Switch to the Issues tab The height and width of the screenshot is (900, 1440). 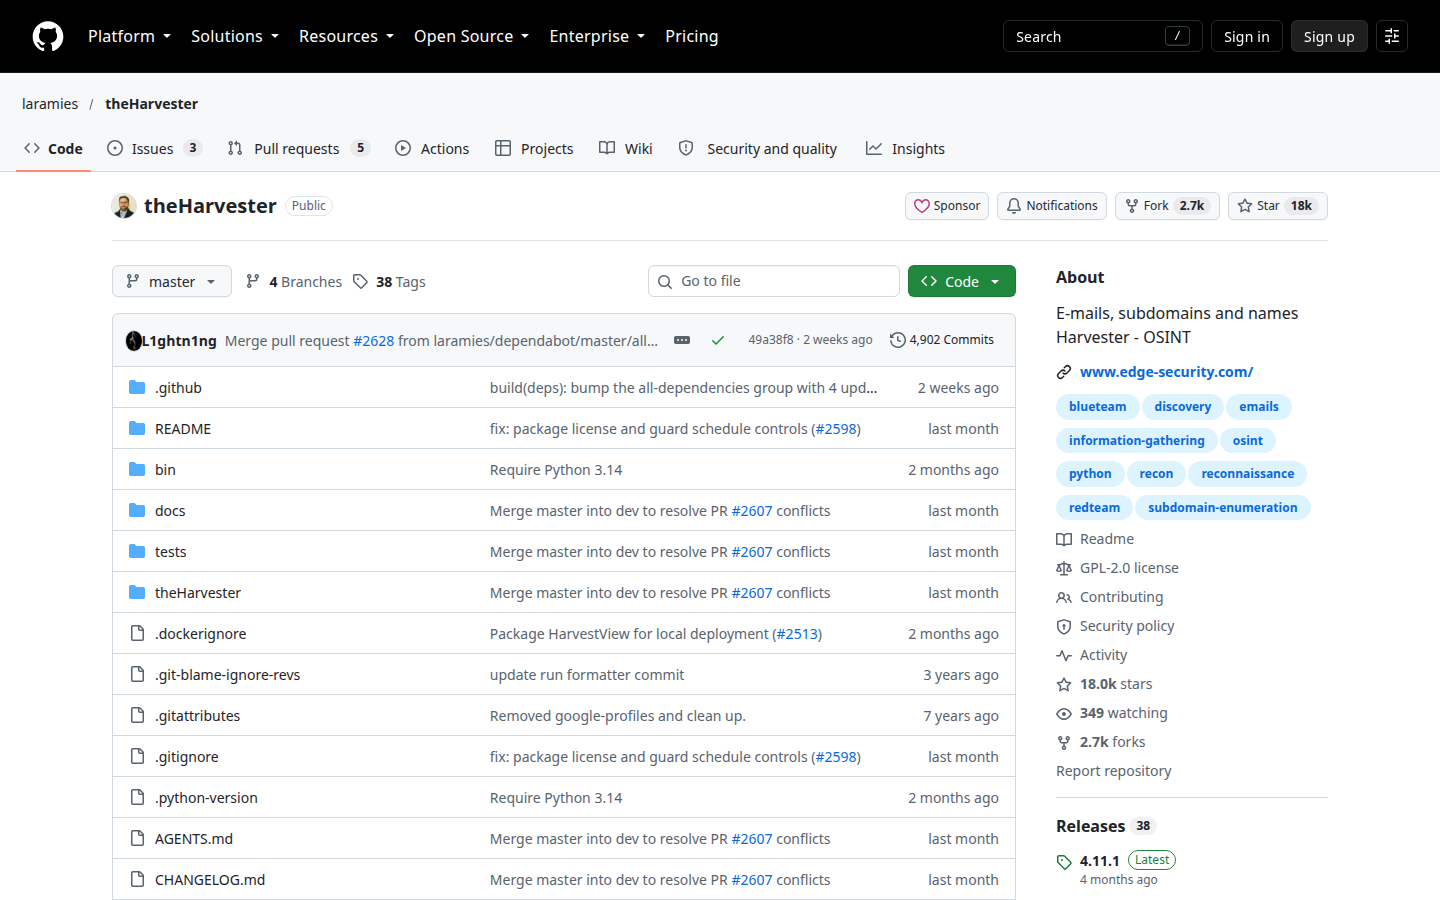154,148
